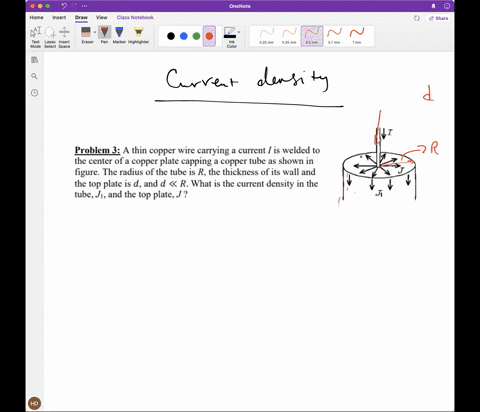The image size is (480, 412).
Task: Select the Eraser tool
Action: pyautogui.click(x=86, y=35)
